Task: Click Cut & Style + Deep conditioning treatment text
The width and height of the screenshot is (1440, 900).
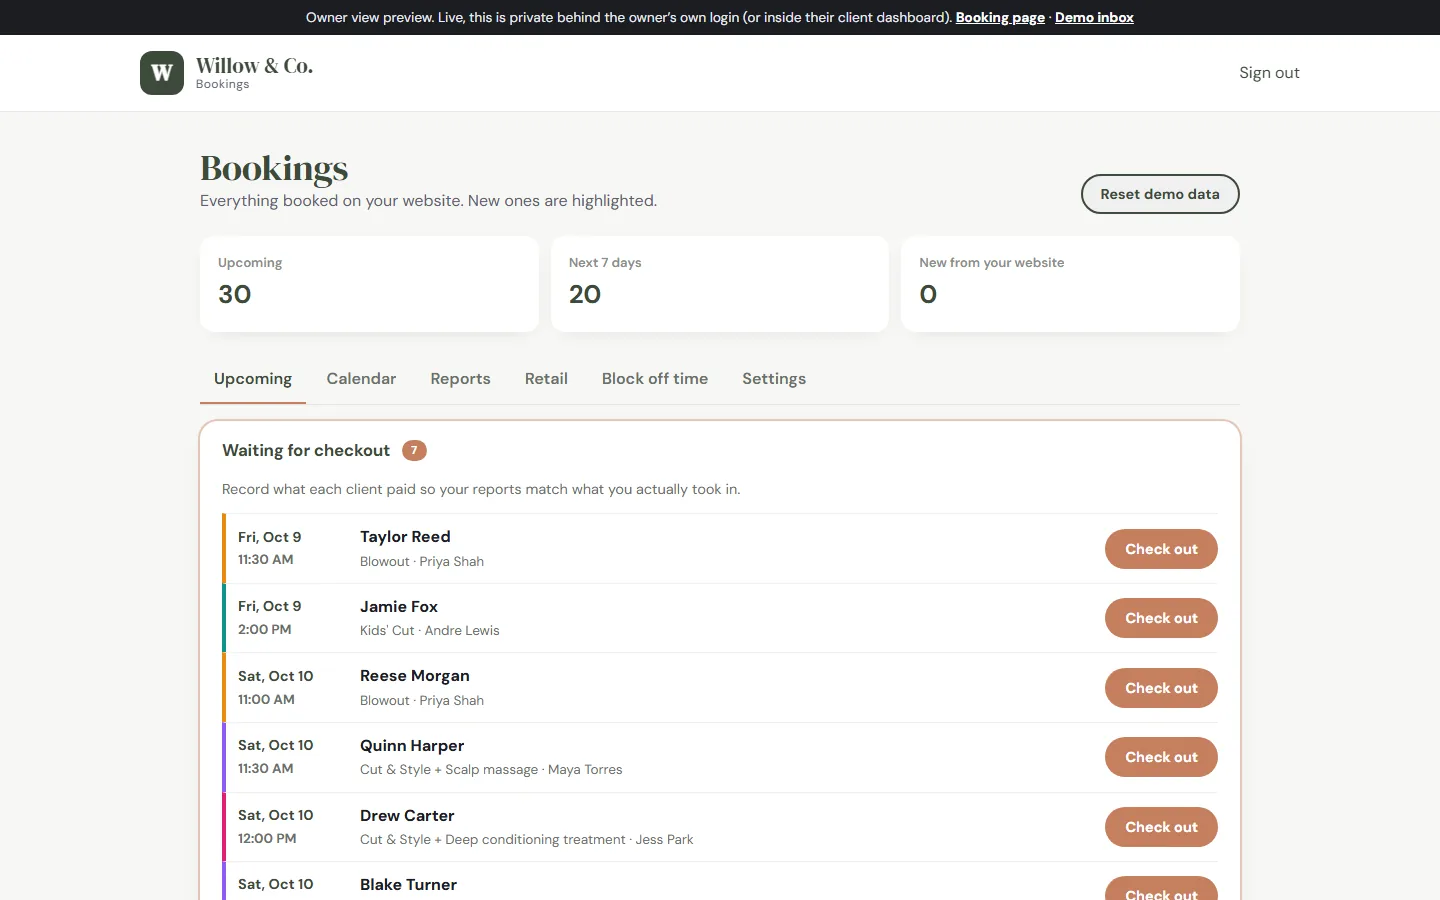Action: coord(493,840)
